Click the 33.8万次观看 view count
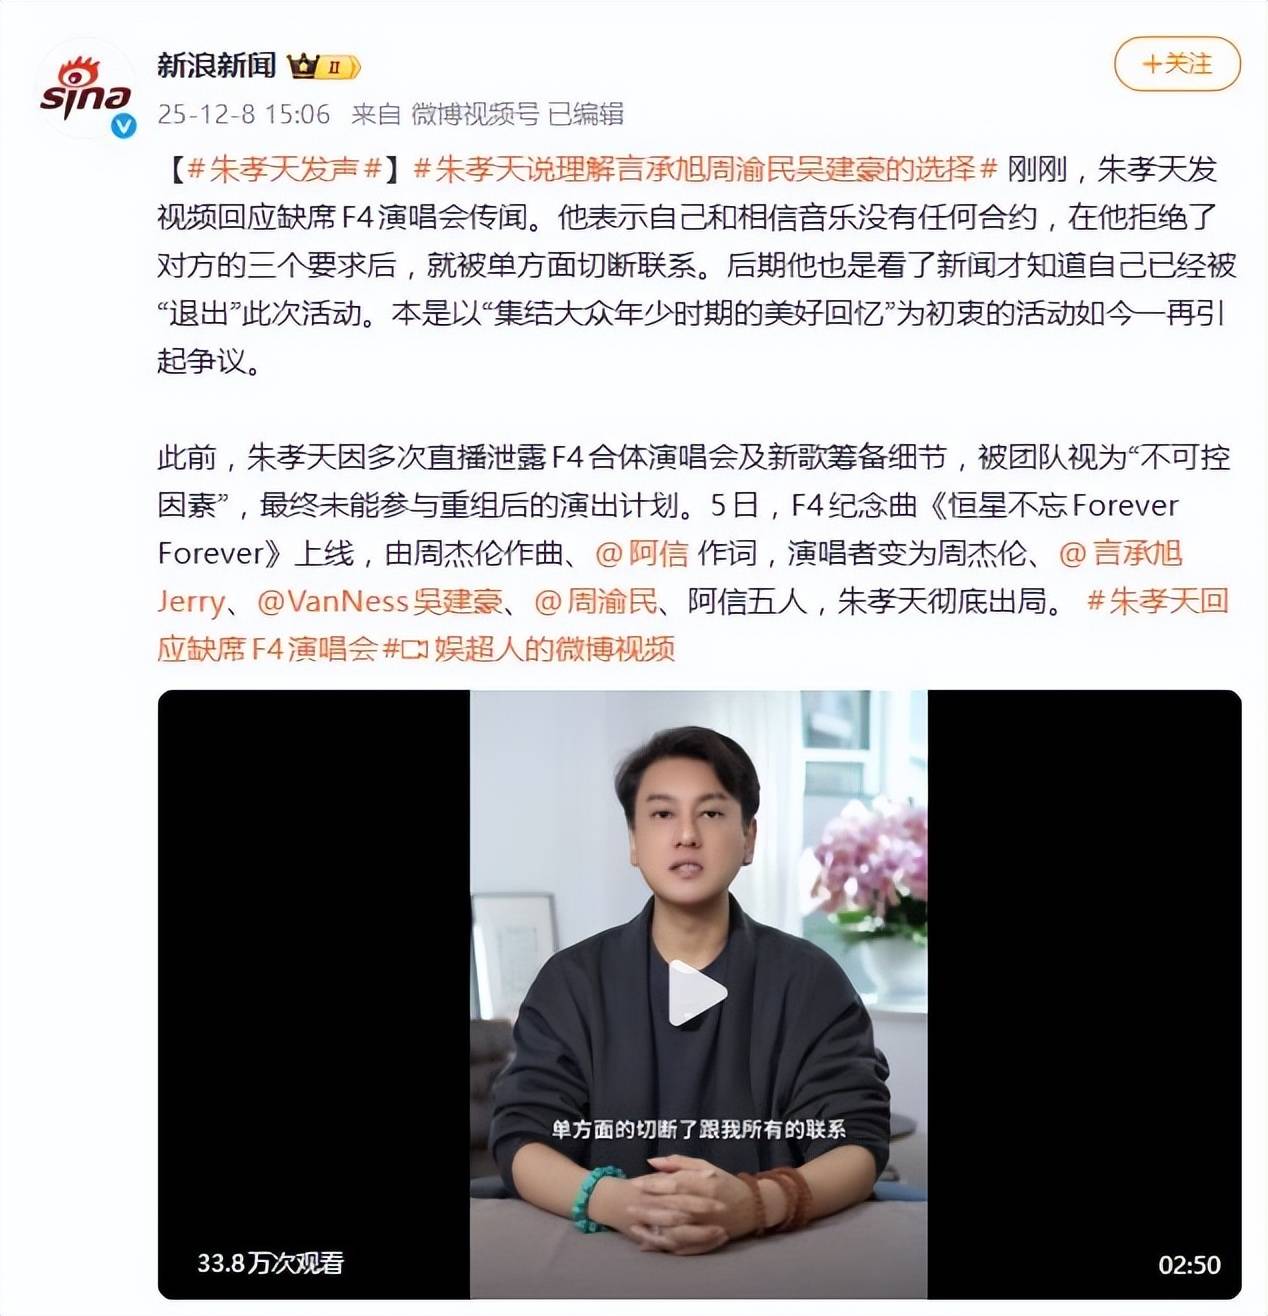The image size is (1268, 1316). pos(270,1263)
